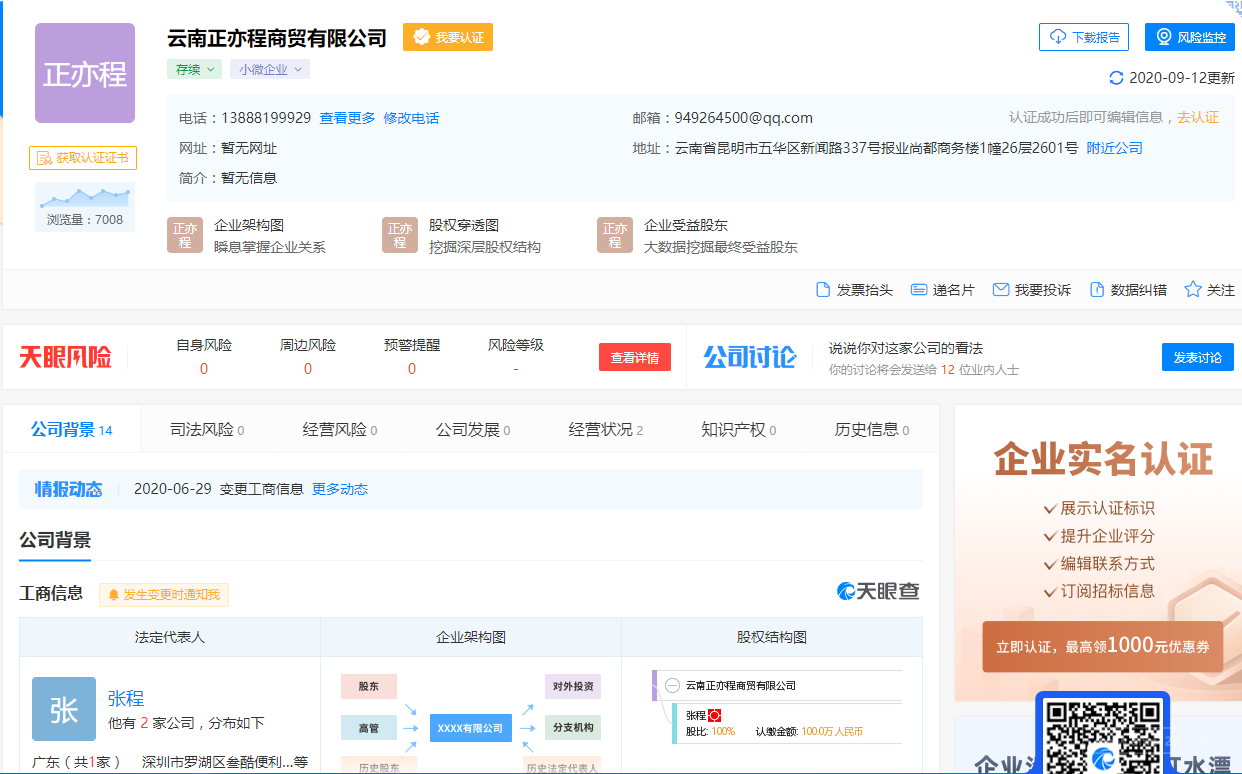
Task: Click 我要投诉 envelope icon
Action: tap(1000, 290)
